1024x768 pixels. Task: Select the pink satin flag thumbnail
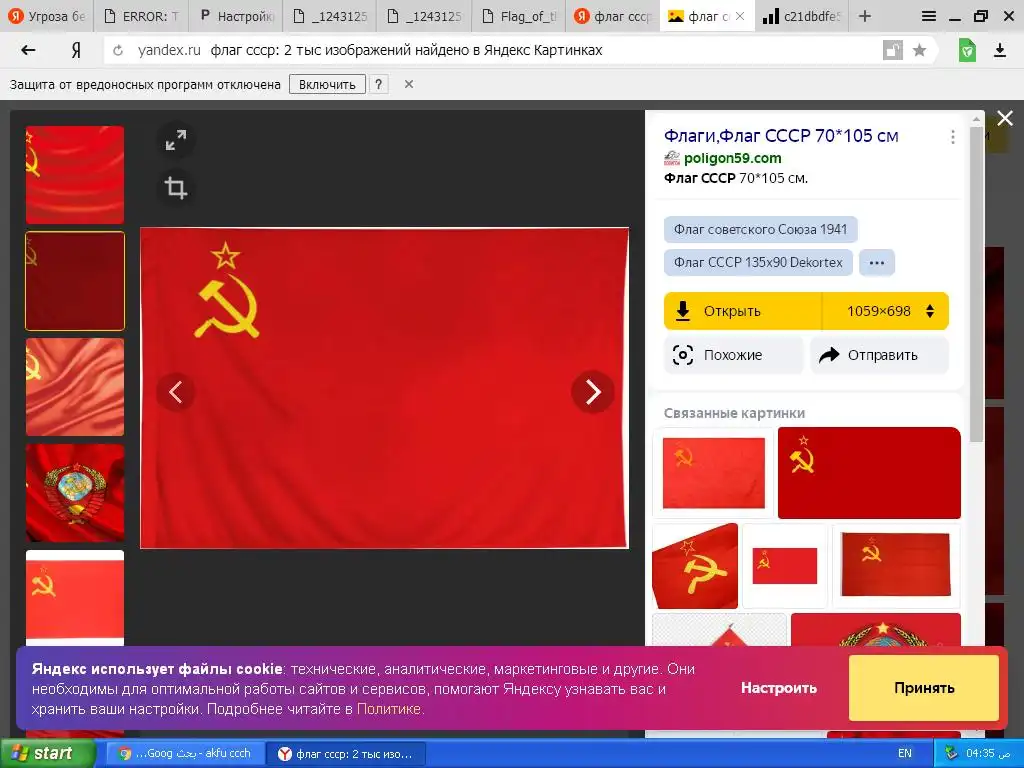coord(74,387)
